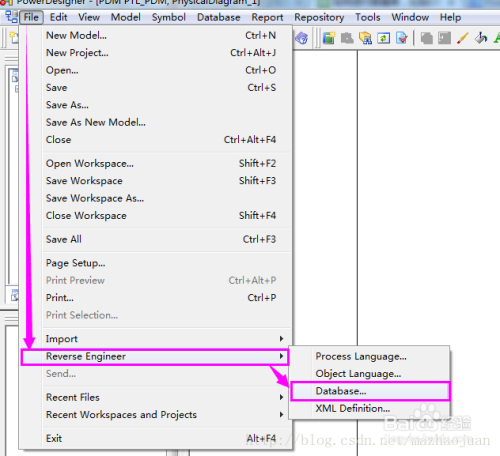Click the green new package toolbar icon
Screen dimensions: 500x456
point(329,38)
